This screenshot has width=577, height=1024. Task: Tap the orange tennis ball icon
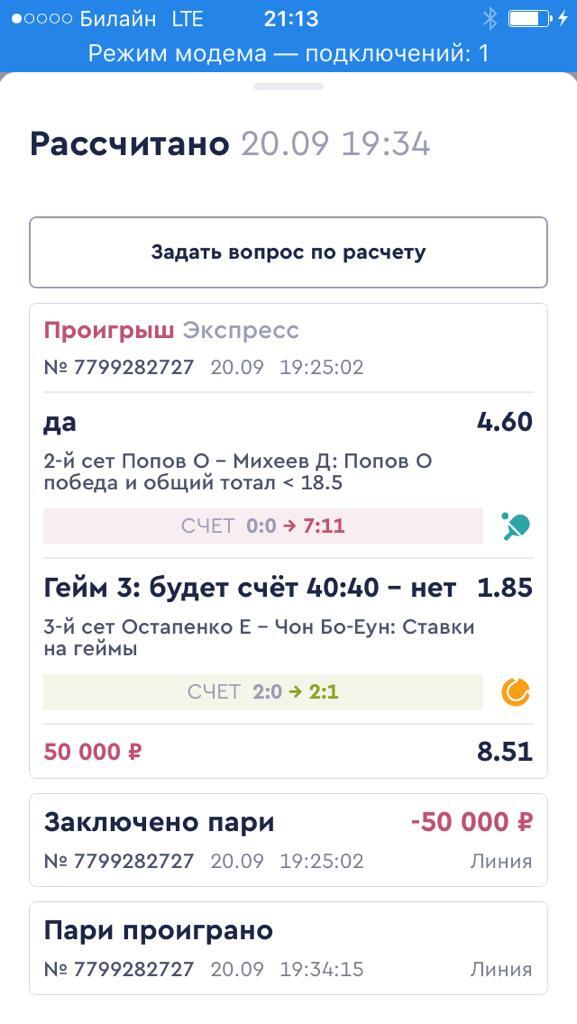click(x=516, y=692)
